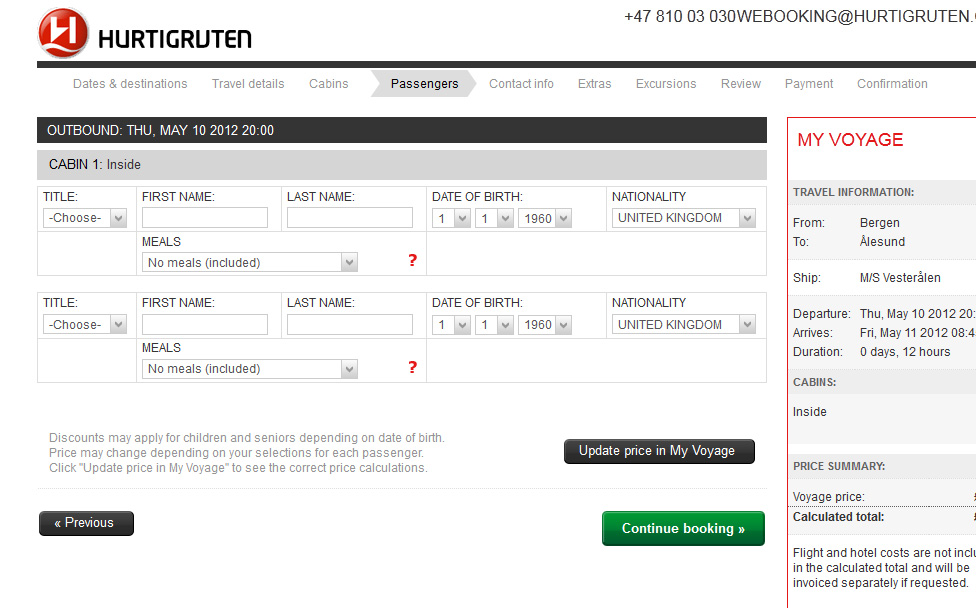Open second passenger birth day dropdown

tap(451, 325)
